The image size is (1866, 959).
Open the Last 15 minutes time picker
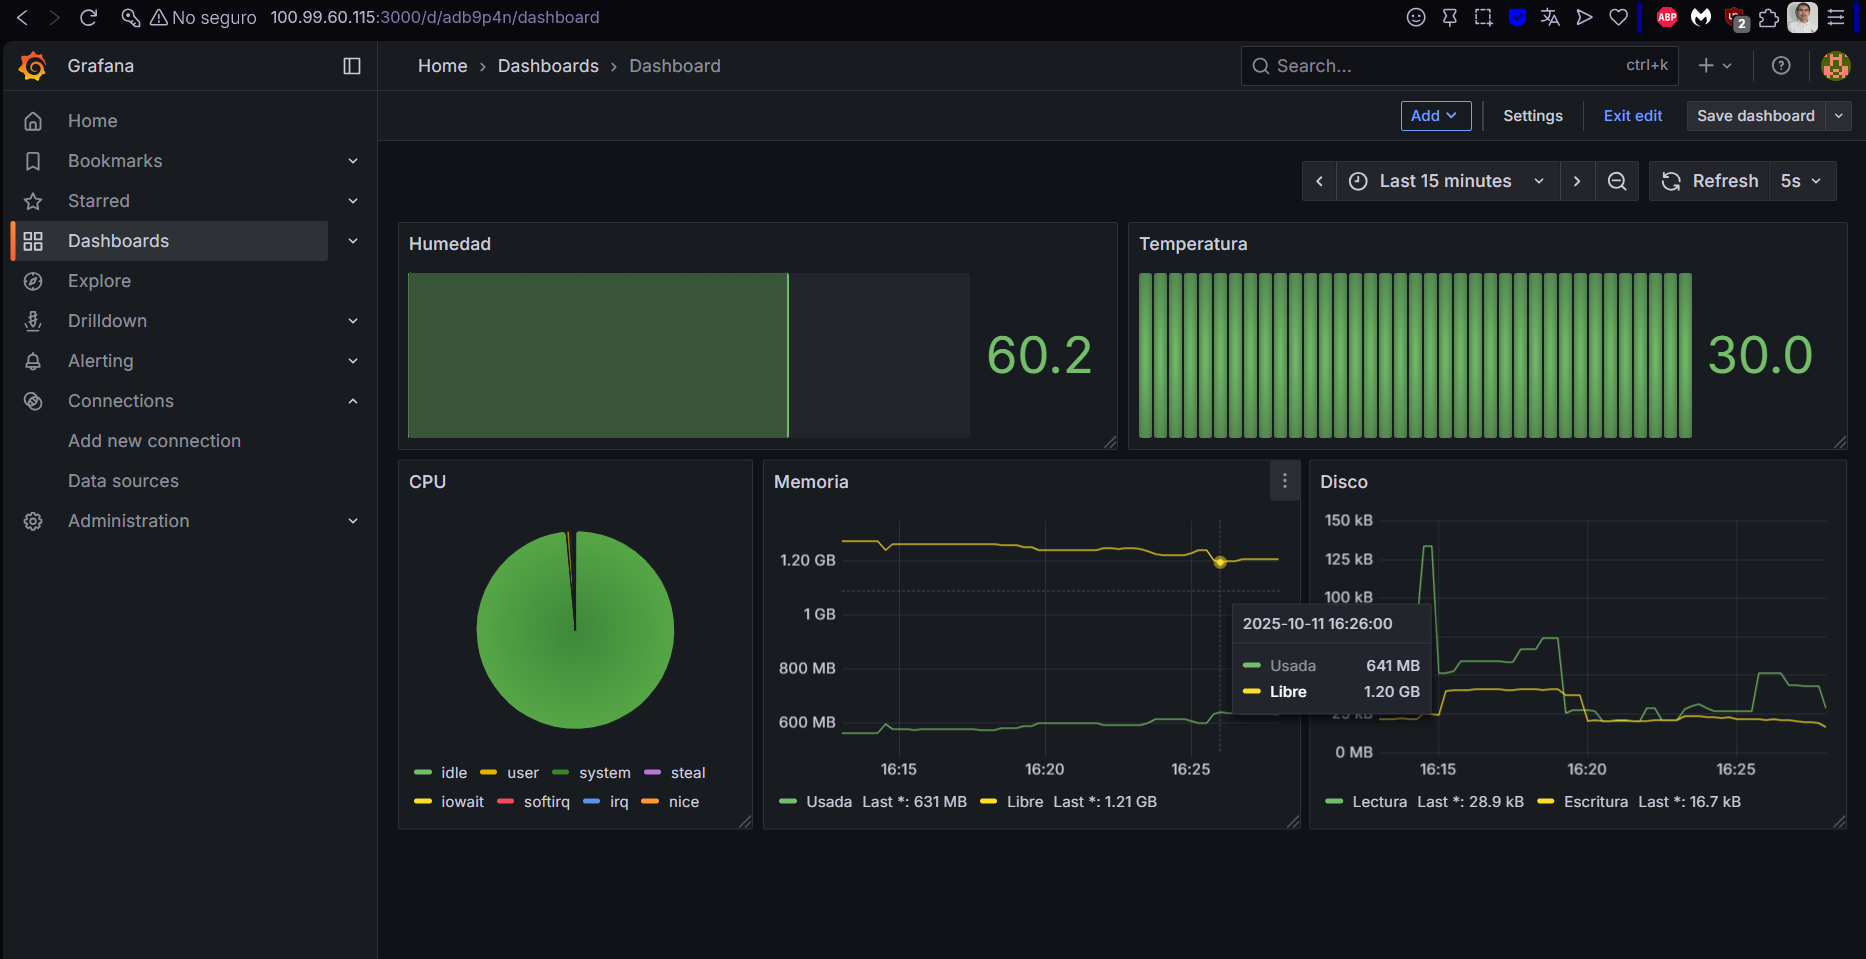point(1447,181)
